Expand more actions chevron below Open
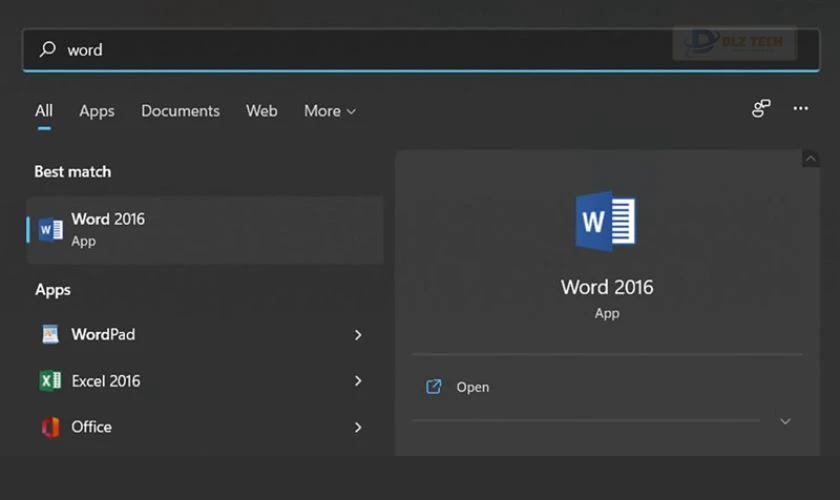The width and height of the screenshot is (840, 500). 785,421
